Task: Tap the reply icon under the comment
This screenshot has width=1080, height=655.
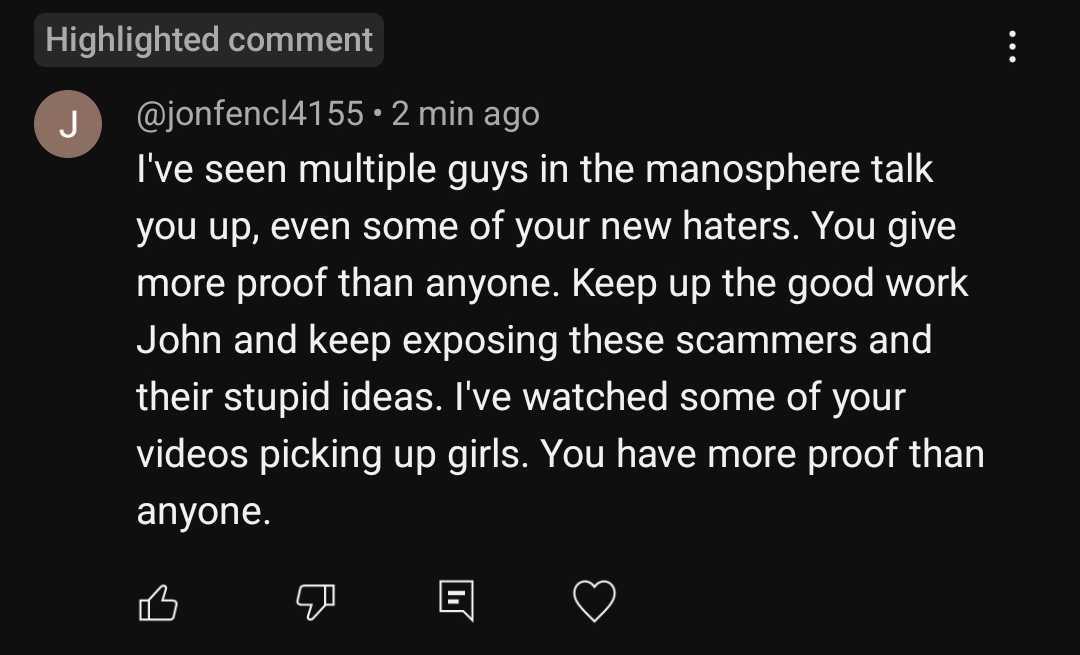Action: 456,600
